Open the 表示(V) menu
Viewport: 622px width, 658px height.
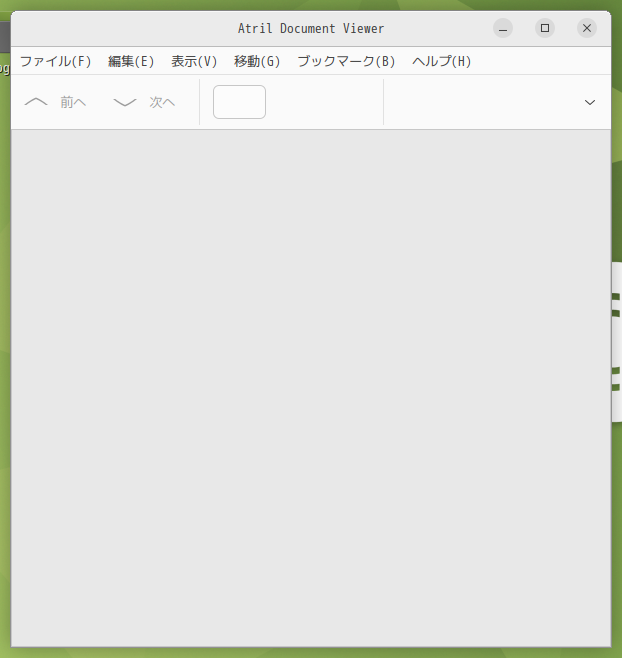coord(194,61)
